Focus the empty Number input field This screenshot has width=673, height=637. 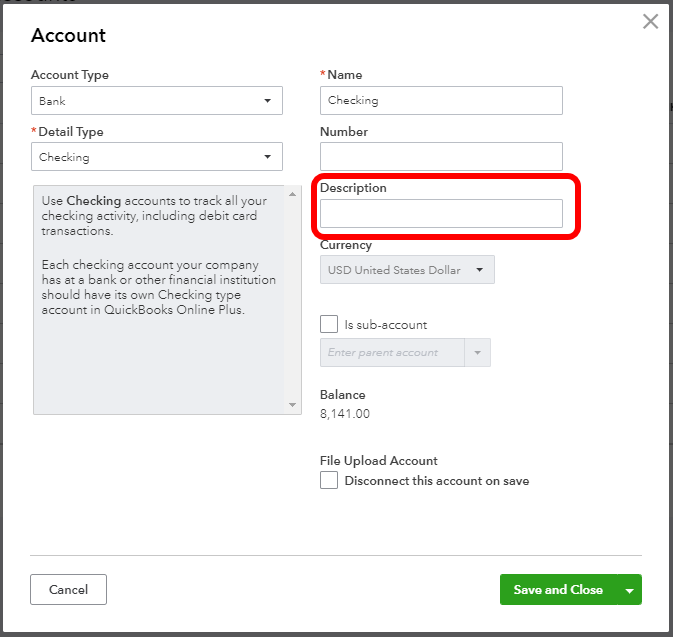click(441, 156)
